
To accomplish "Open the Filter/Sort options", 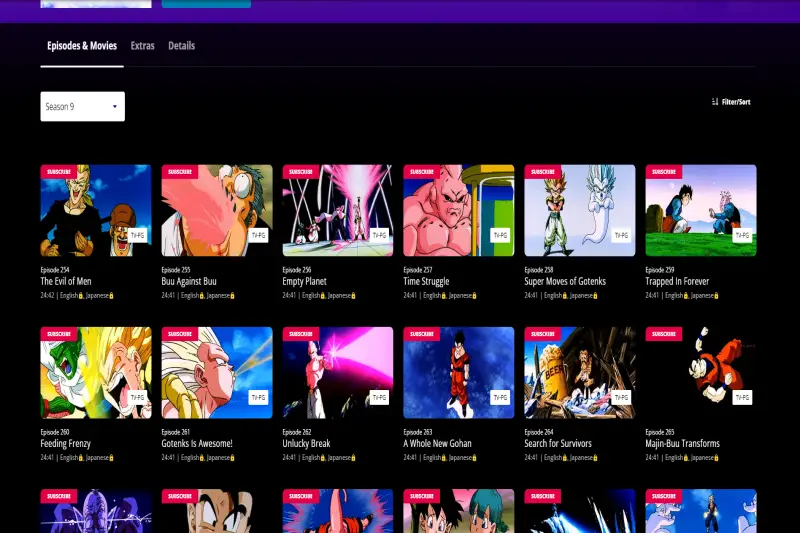I will pos(731,102).
